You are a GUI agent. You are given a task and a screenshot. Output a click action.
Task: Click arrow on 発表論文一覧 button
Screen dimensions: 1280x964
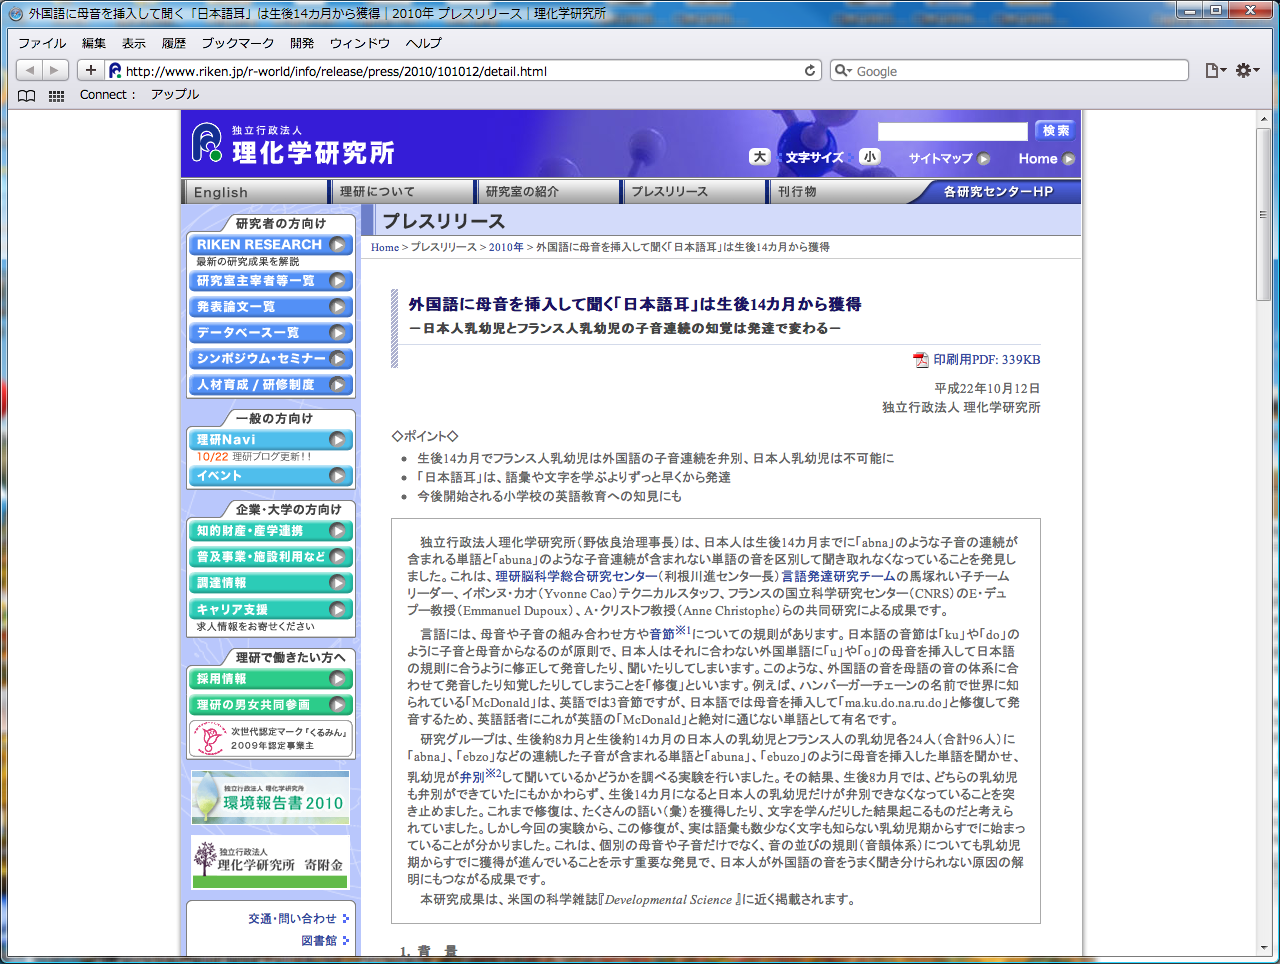click(338, 307)
